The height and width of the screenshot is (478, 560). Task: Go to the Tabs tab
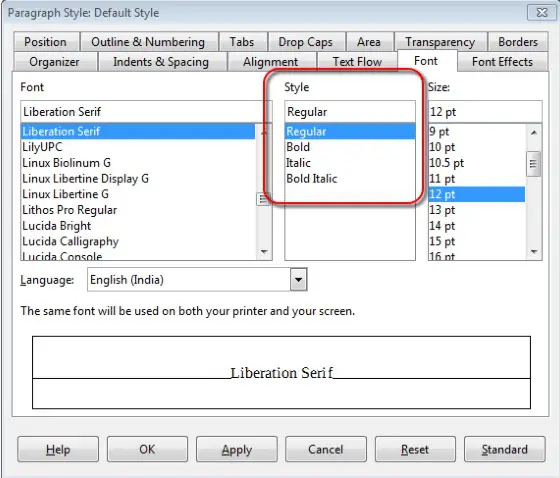point(243,42)
